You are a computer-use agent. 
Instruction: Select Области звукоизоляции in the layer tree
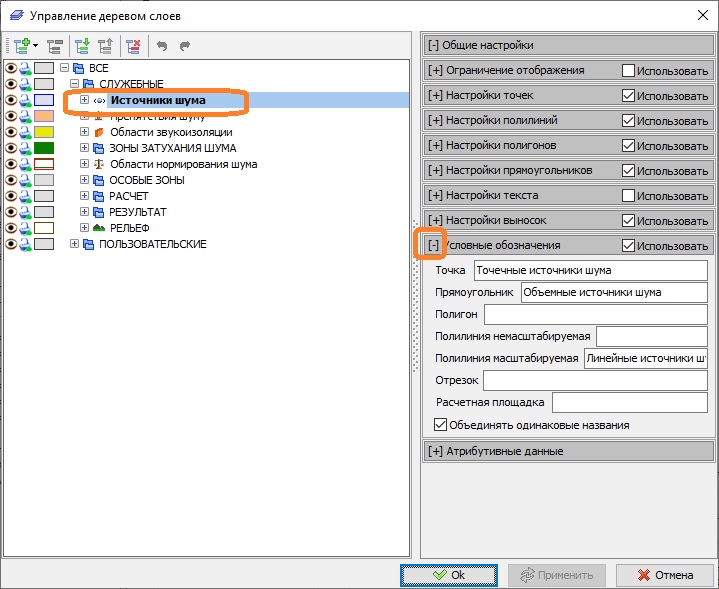tap(171, 132)
